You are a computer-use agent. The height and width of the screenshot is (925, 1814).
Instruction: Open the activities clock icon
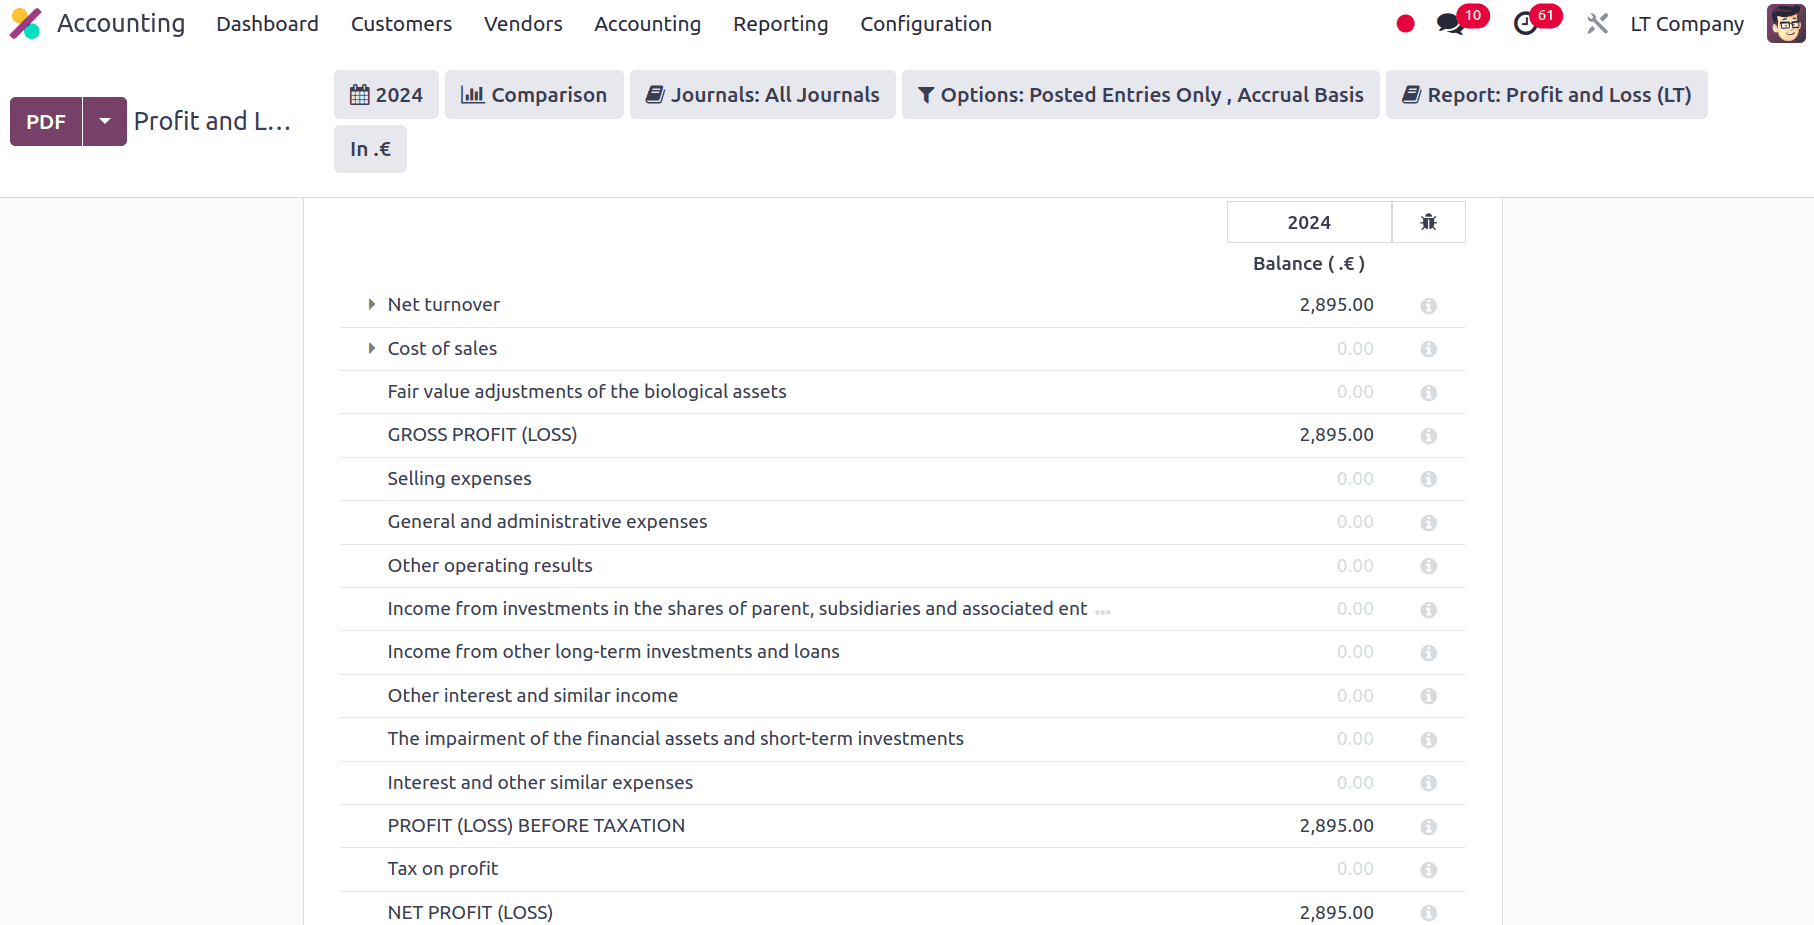tap(1525, 24)
